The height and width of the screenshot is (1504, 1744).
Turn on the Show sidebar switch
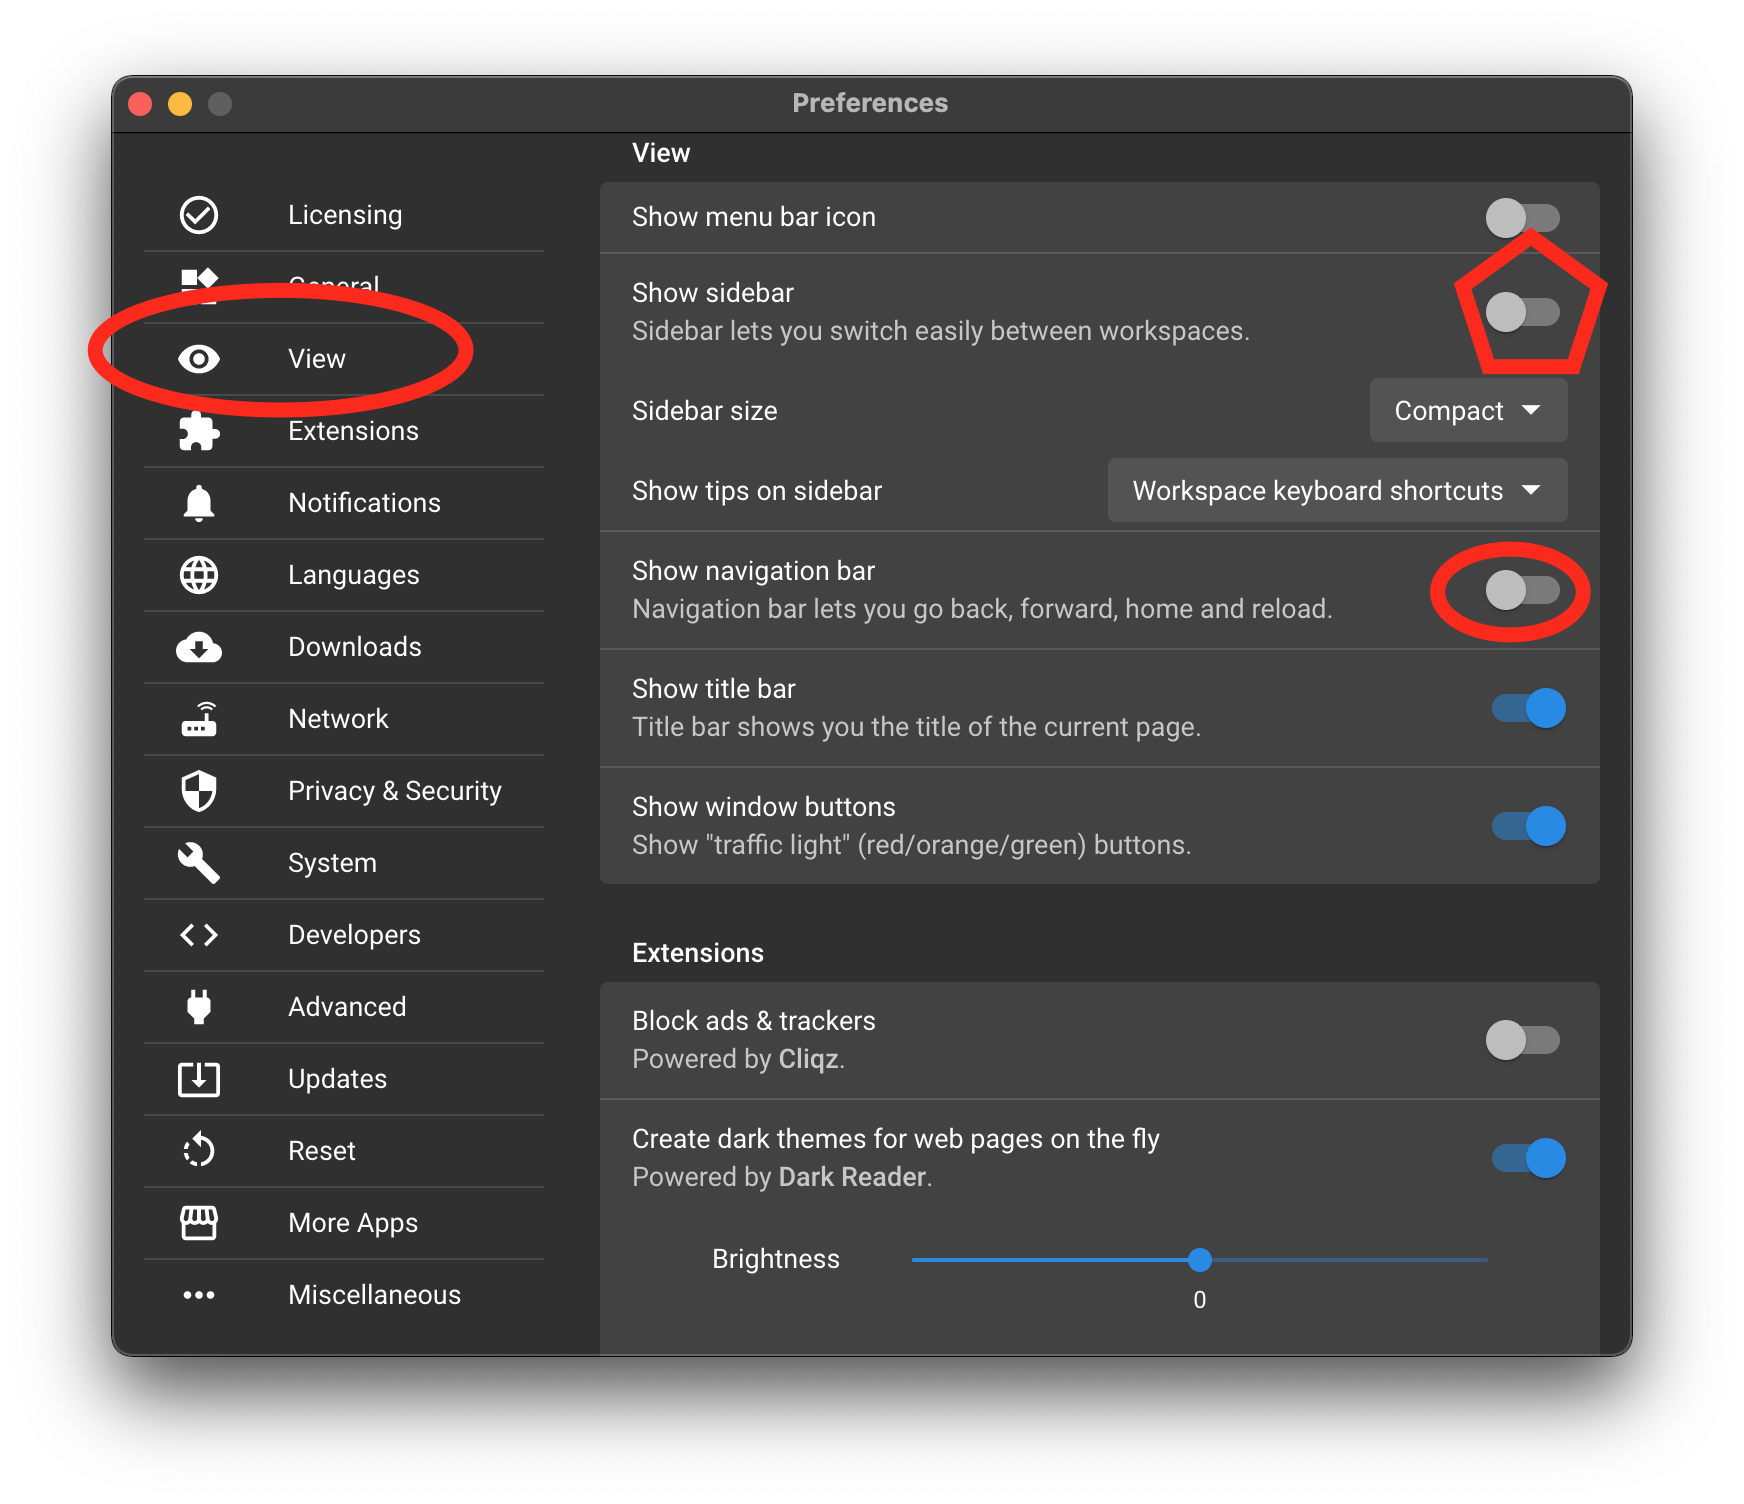point(1523,312)
